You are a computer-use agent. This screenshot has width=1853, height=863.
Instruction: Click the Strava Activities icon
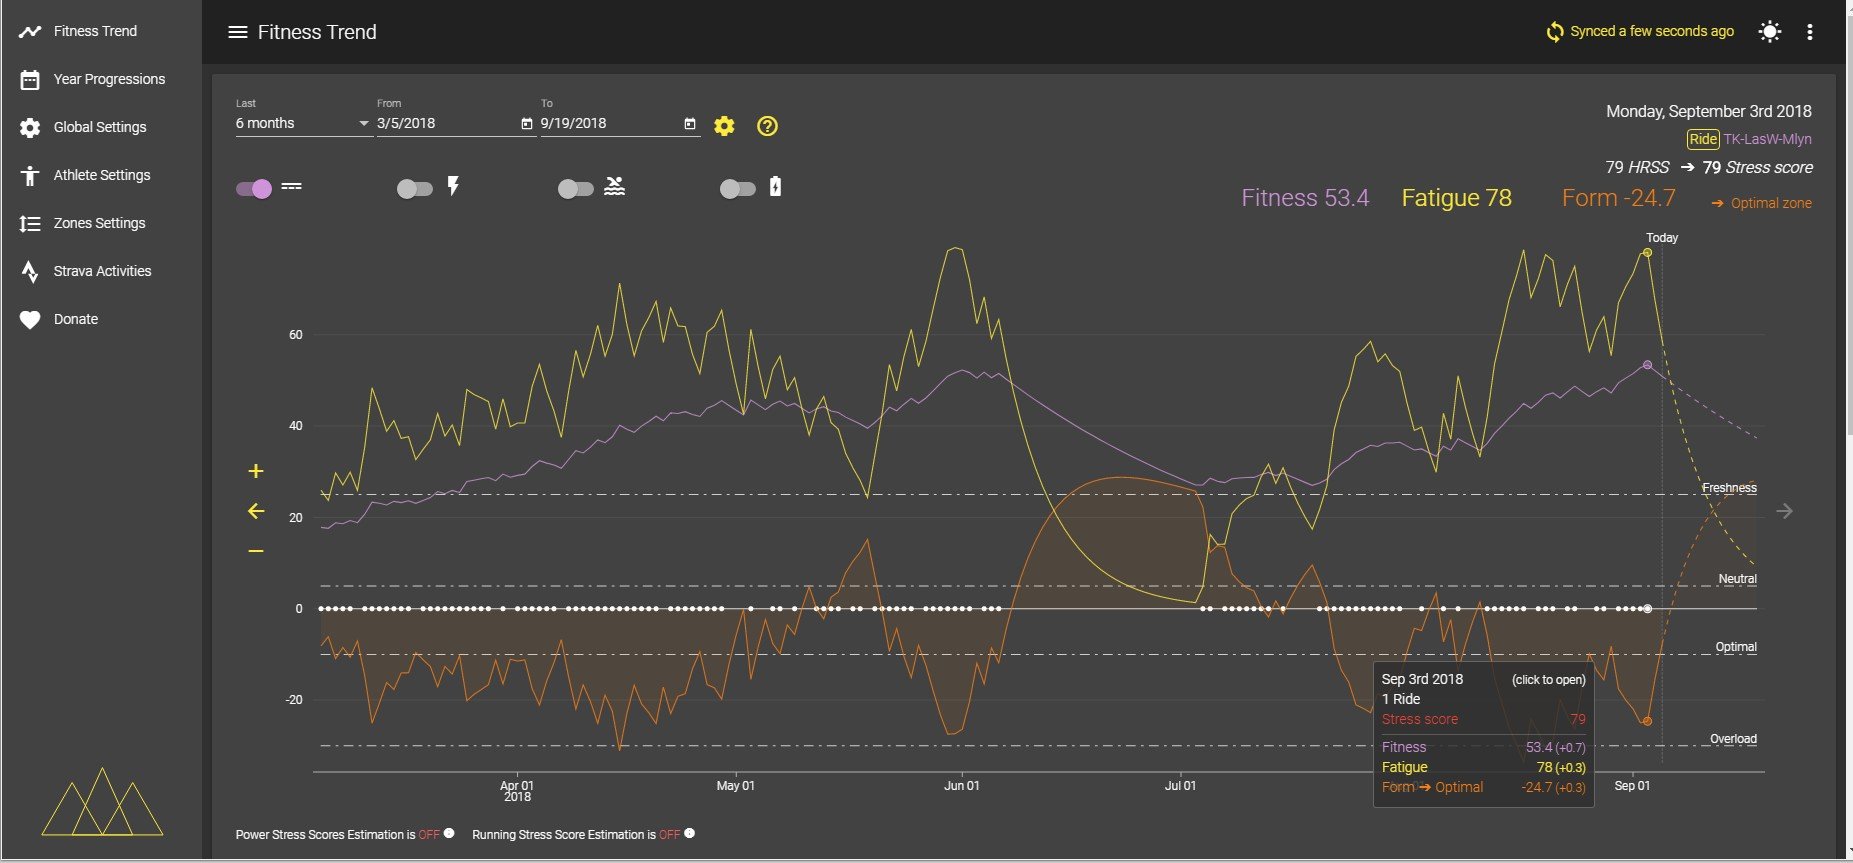[x=30, y=272]
